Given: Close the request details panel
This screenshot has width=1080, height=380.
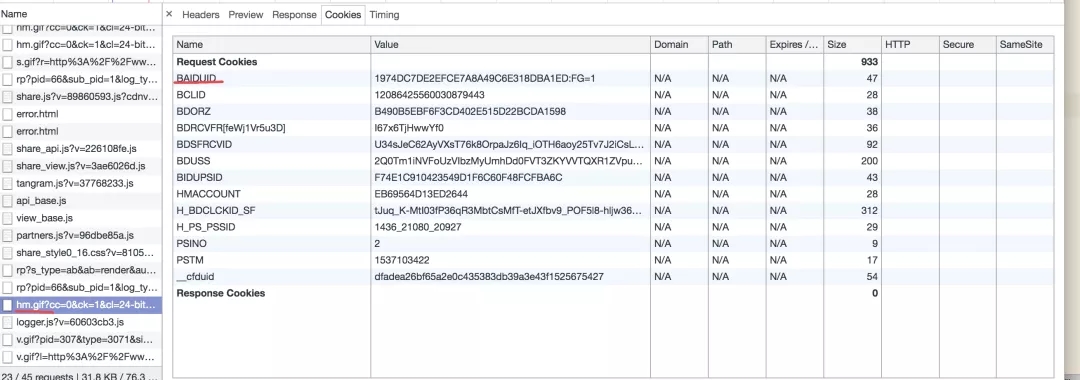Looking at the screenshot, I should click(x=169, y=14).
